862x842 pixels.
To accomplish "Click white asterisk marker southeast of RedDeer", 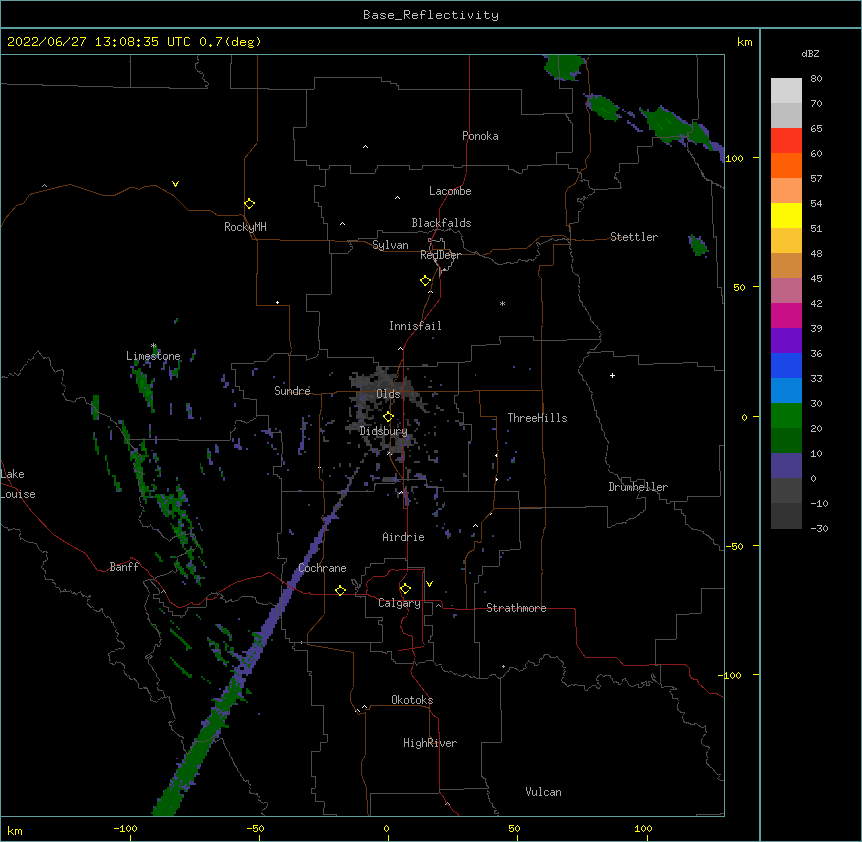I will 502,303.
